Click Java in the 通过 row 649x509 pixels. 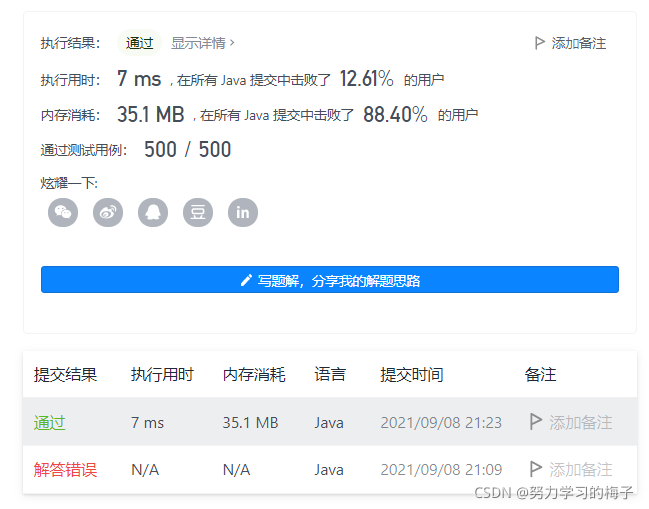329,423
